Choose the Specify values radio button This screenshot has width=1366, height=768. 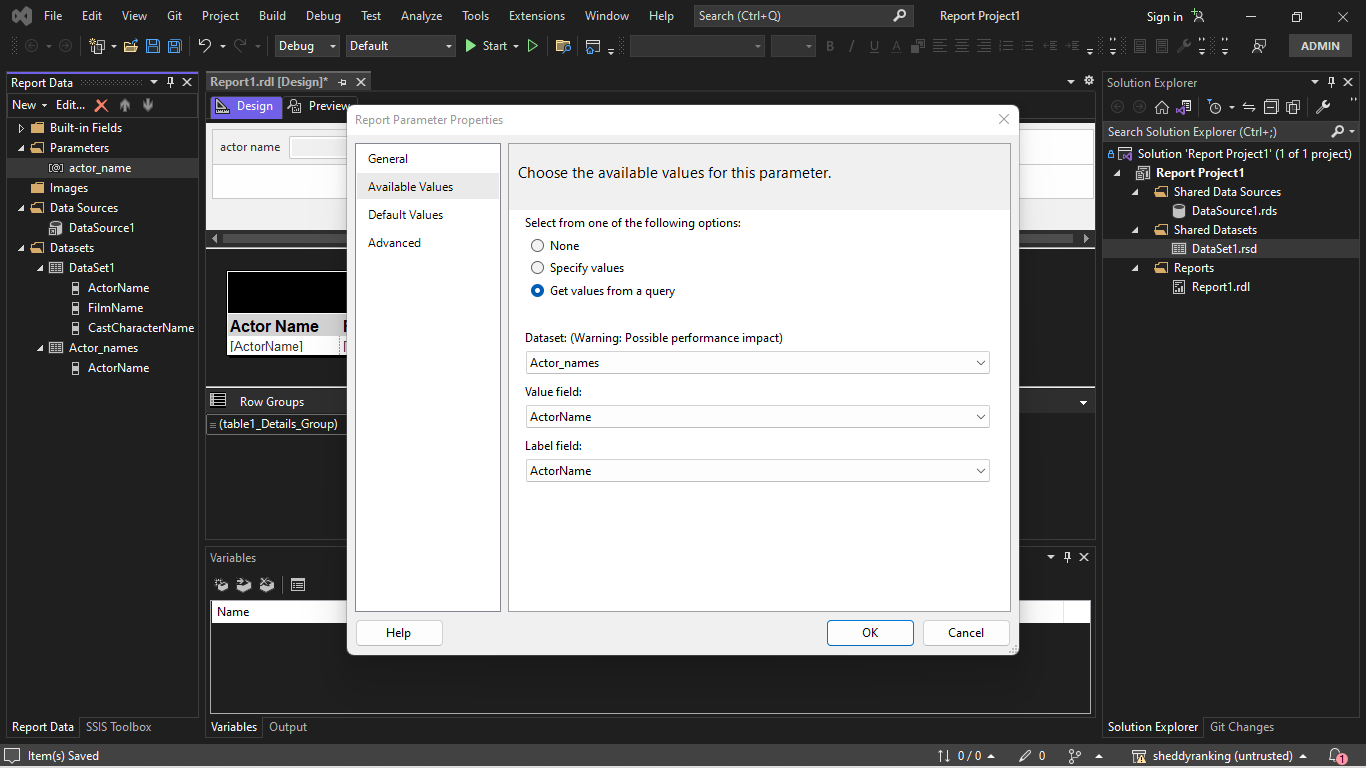pos(537,267)
